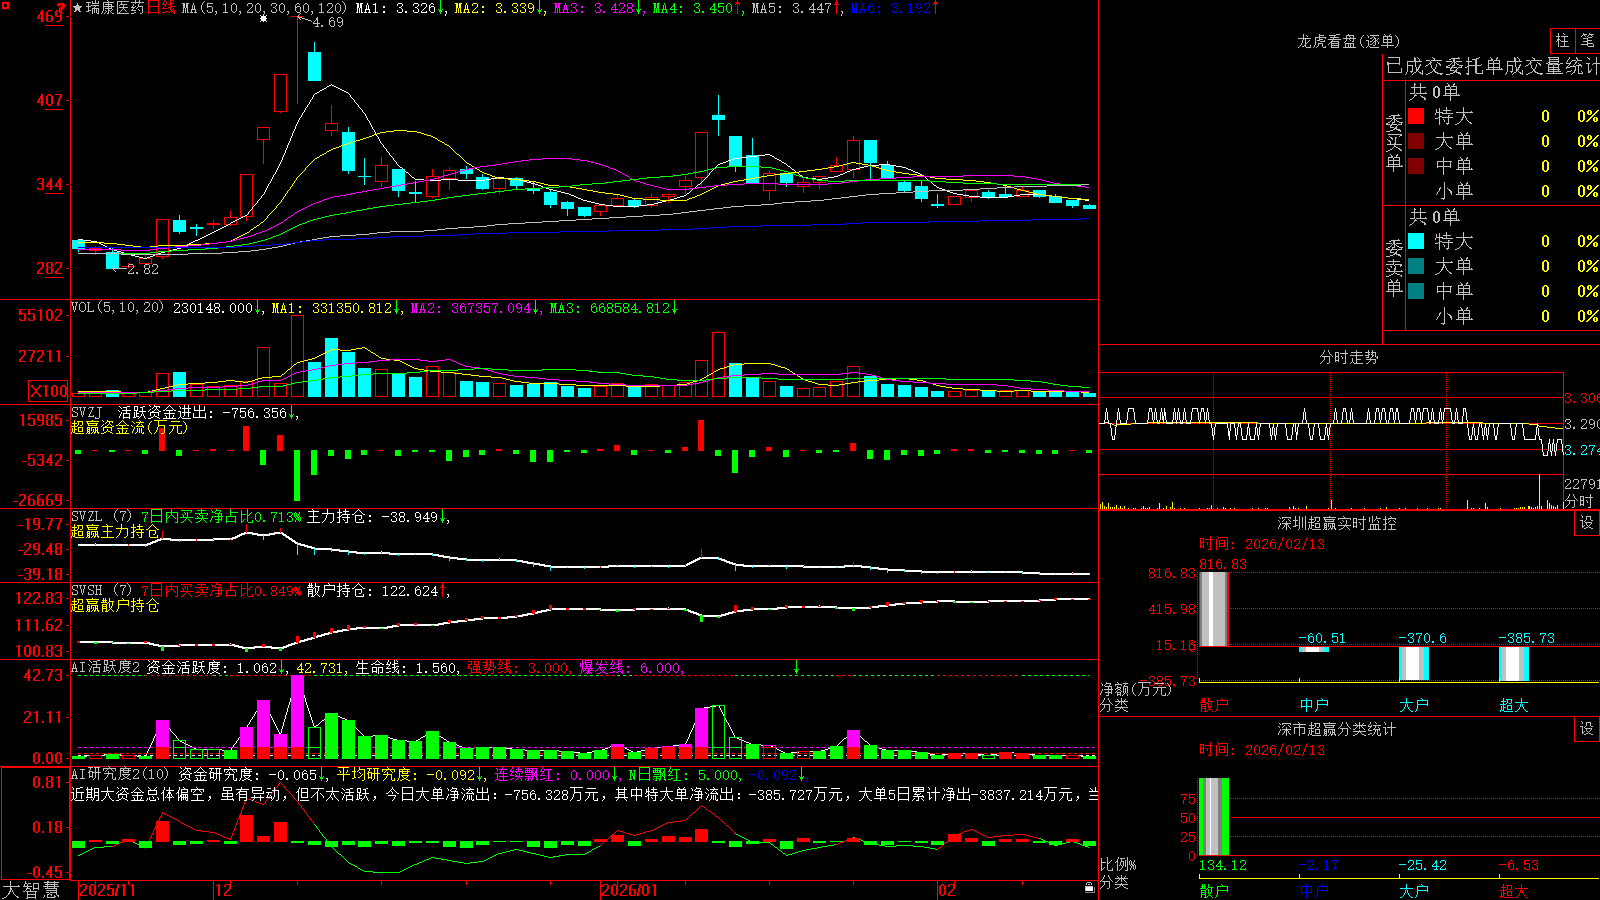Click the 超大 bar valued -385.73
Viewport: 1600px width, 900px height.
(1514, 664)
